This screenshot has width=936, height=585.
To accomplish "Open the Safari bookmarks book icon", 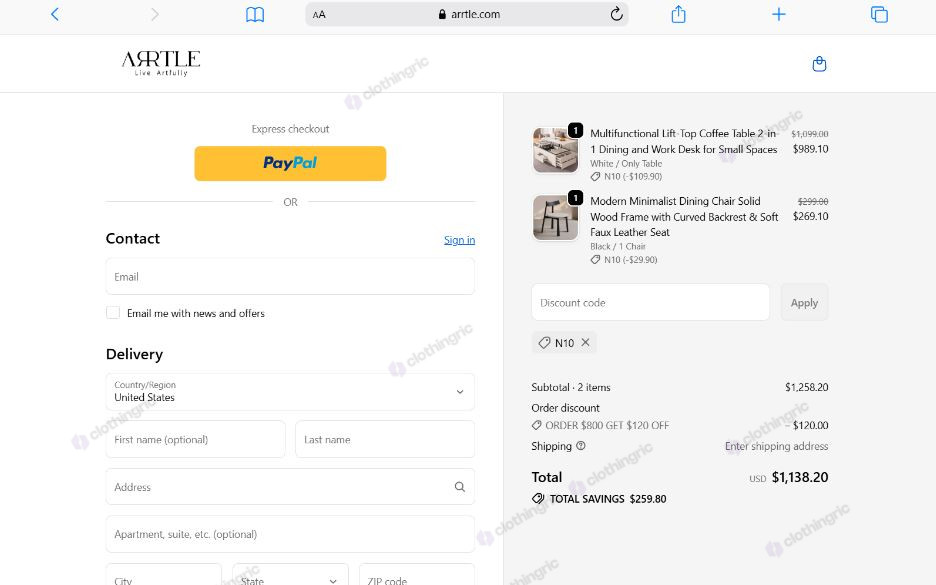I will click(255, 14).
